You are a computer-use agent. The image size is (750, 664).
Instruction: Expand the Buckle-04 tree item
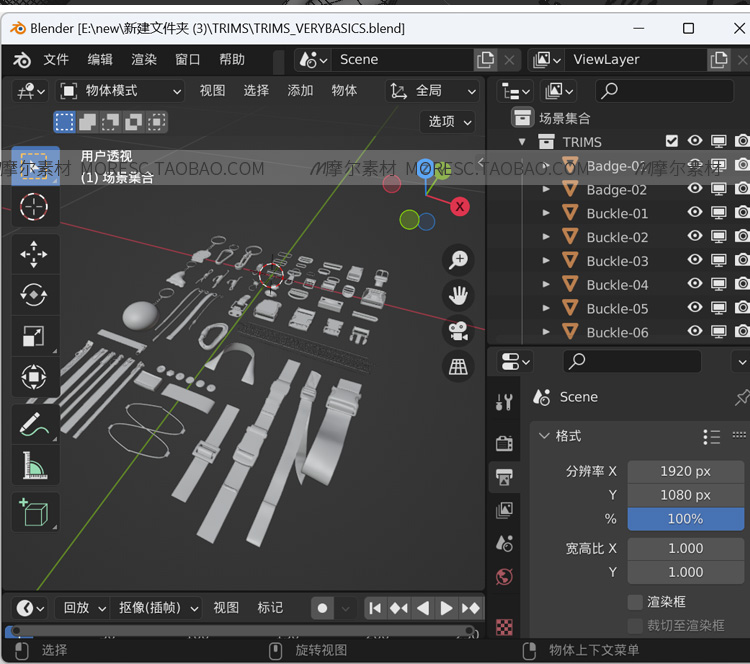click(x=546, y=284)
